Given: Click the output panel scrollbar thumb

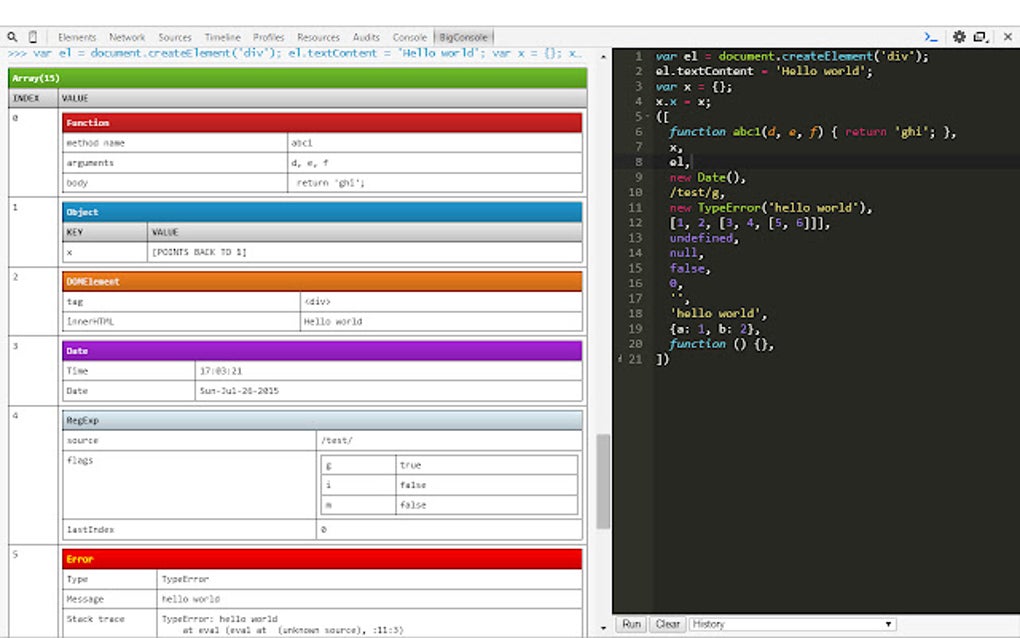Looking at the screenshot, I should (603, 482).
